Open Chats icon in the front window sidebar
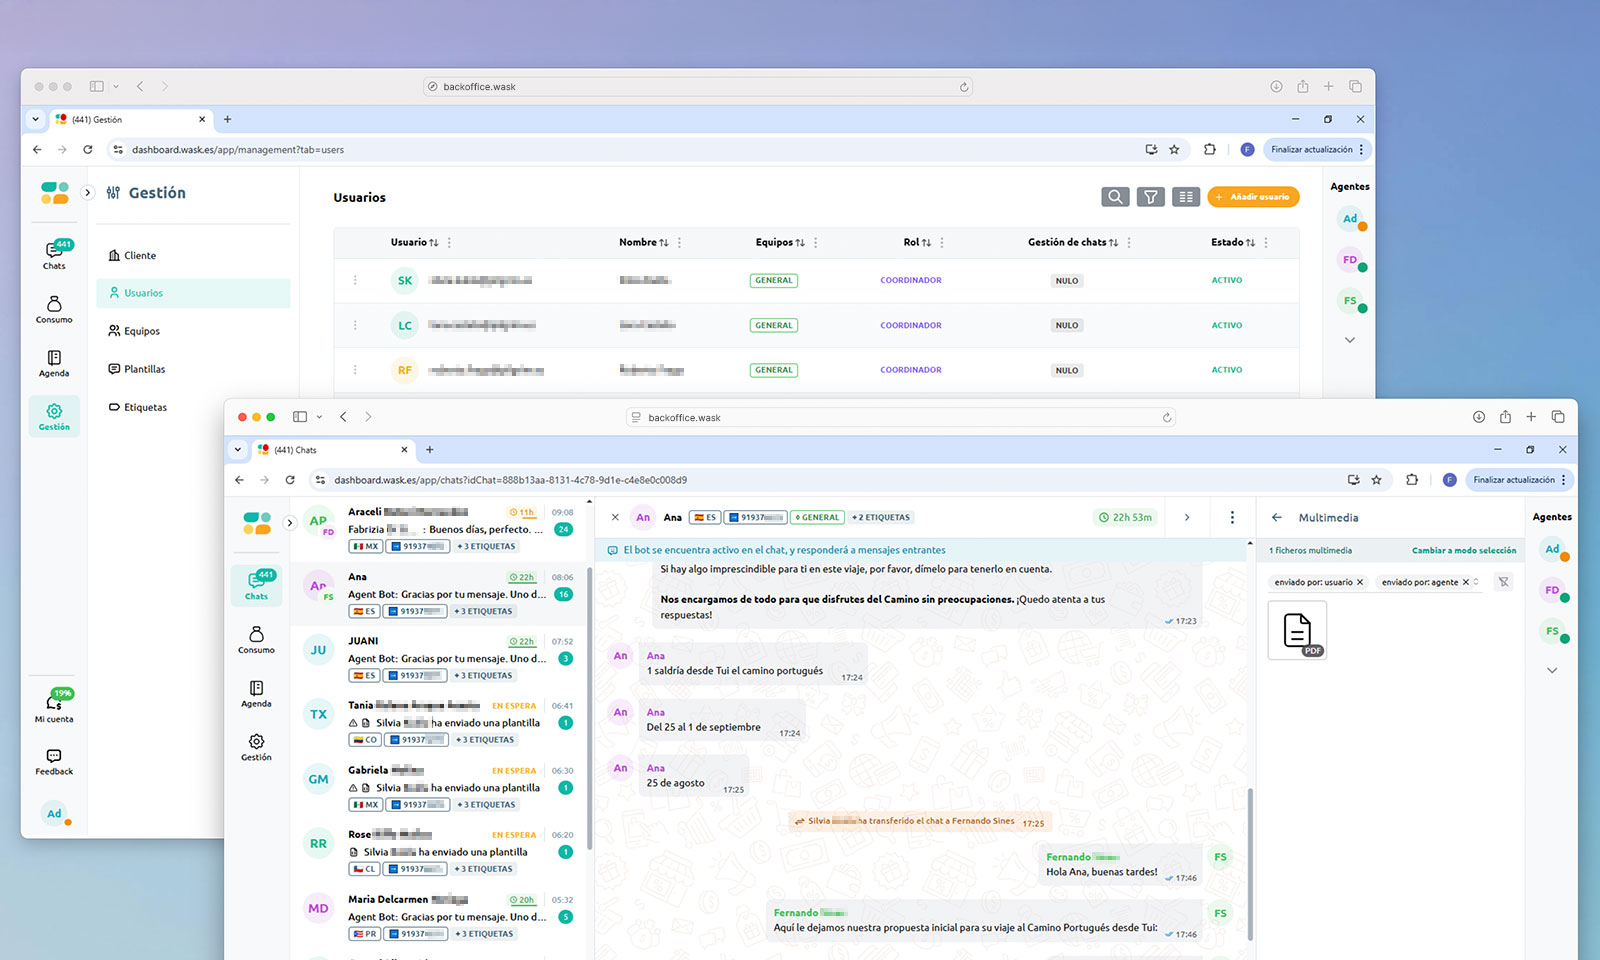 pyautogui.click(x=257, y=585)
